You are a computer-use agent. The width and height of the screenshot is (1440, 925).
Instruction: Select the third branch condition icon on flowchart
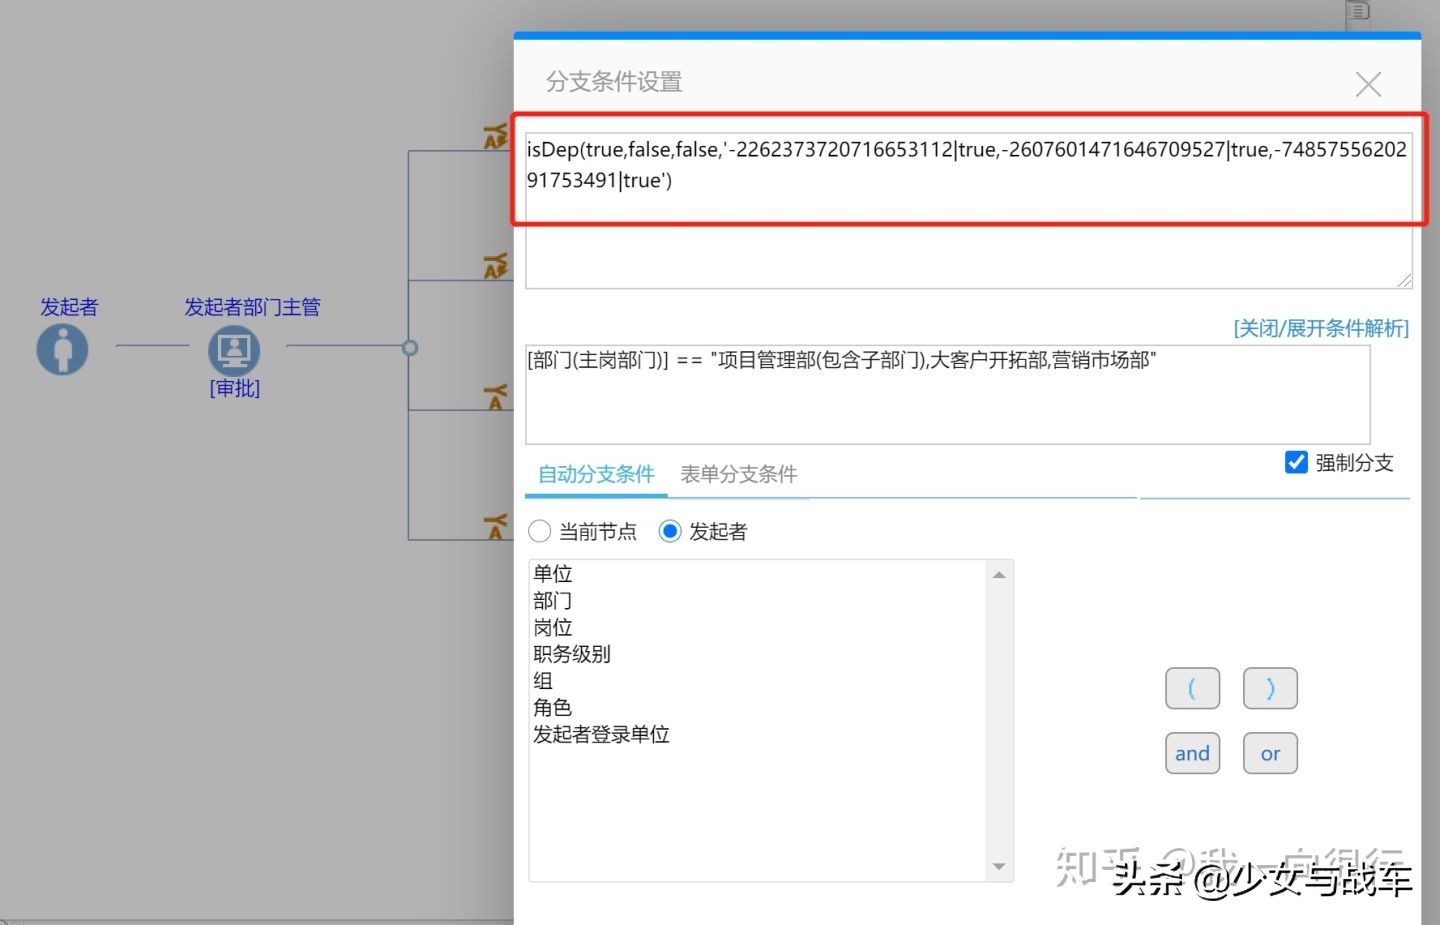pyautogui.click(x=496, y=395)
